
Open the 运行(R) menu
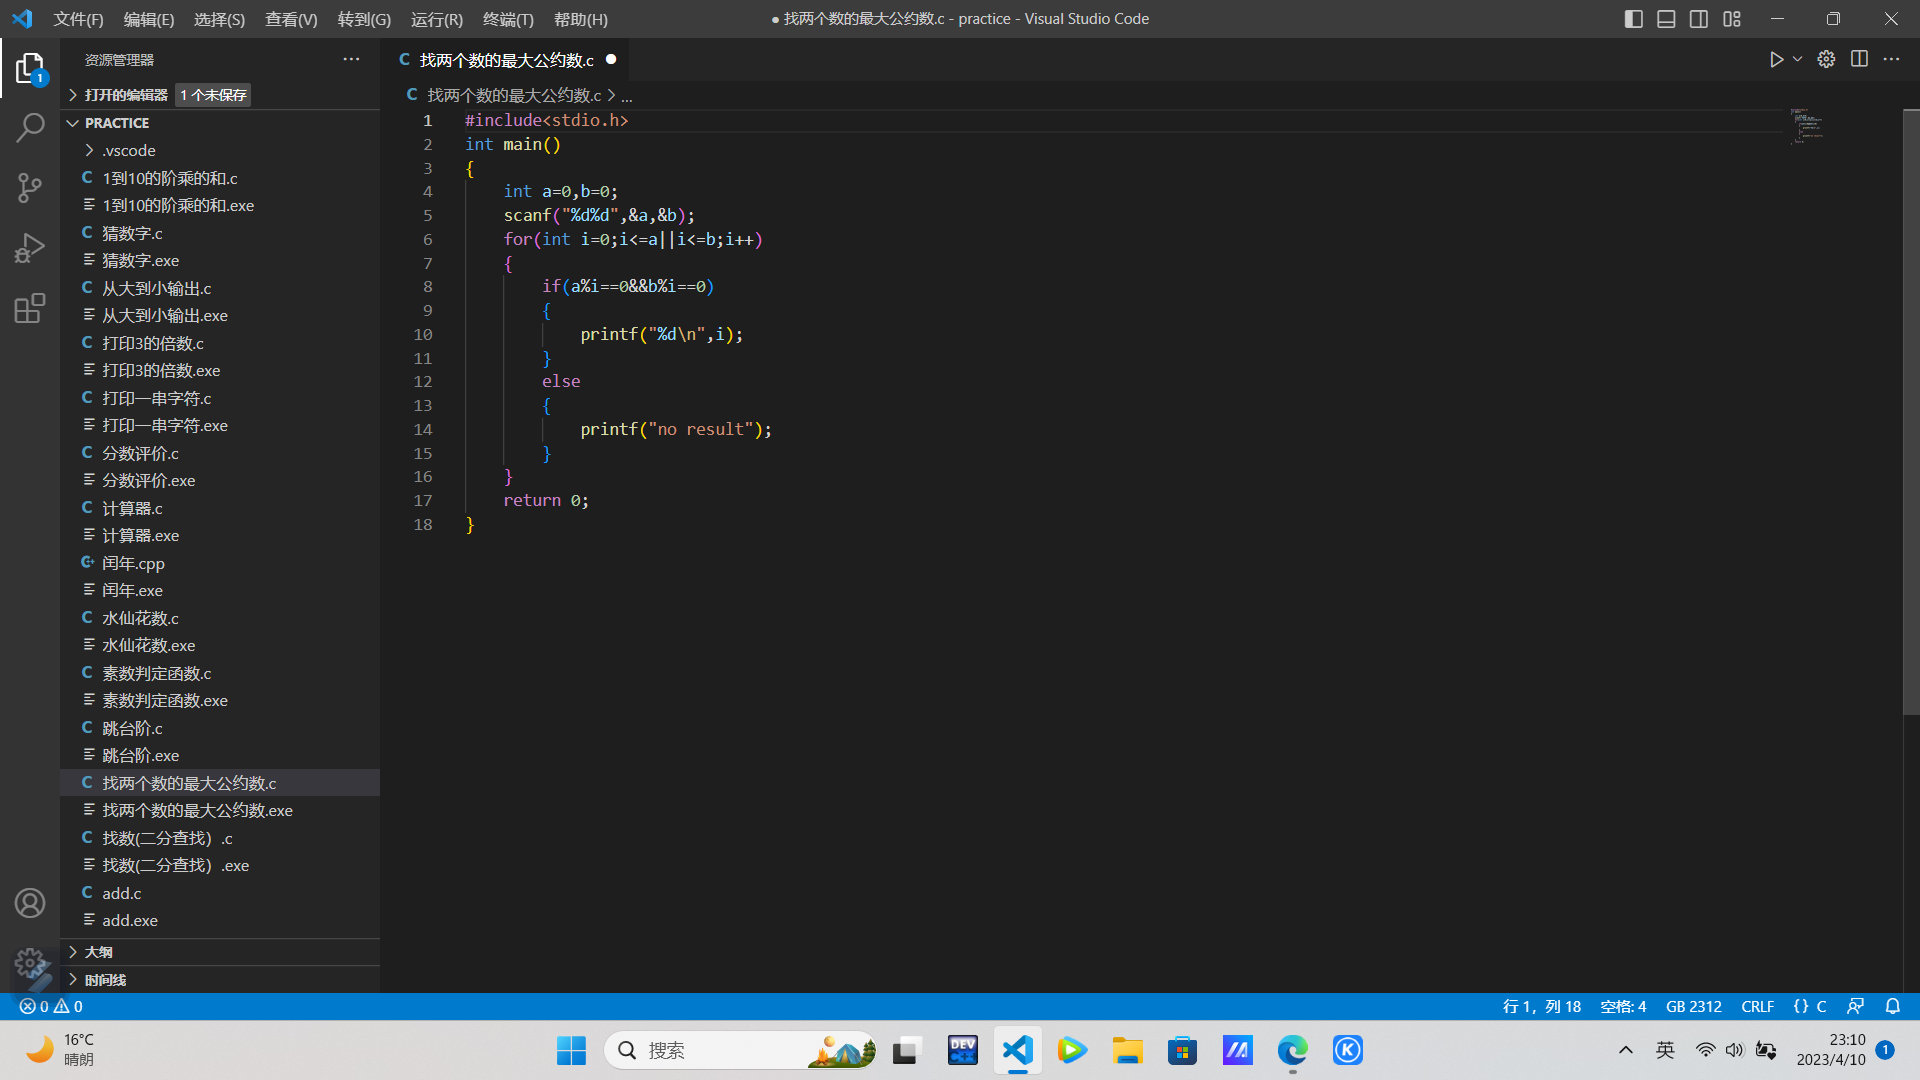click(437, 19)
